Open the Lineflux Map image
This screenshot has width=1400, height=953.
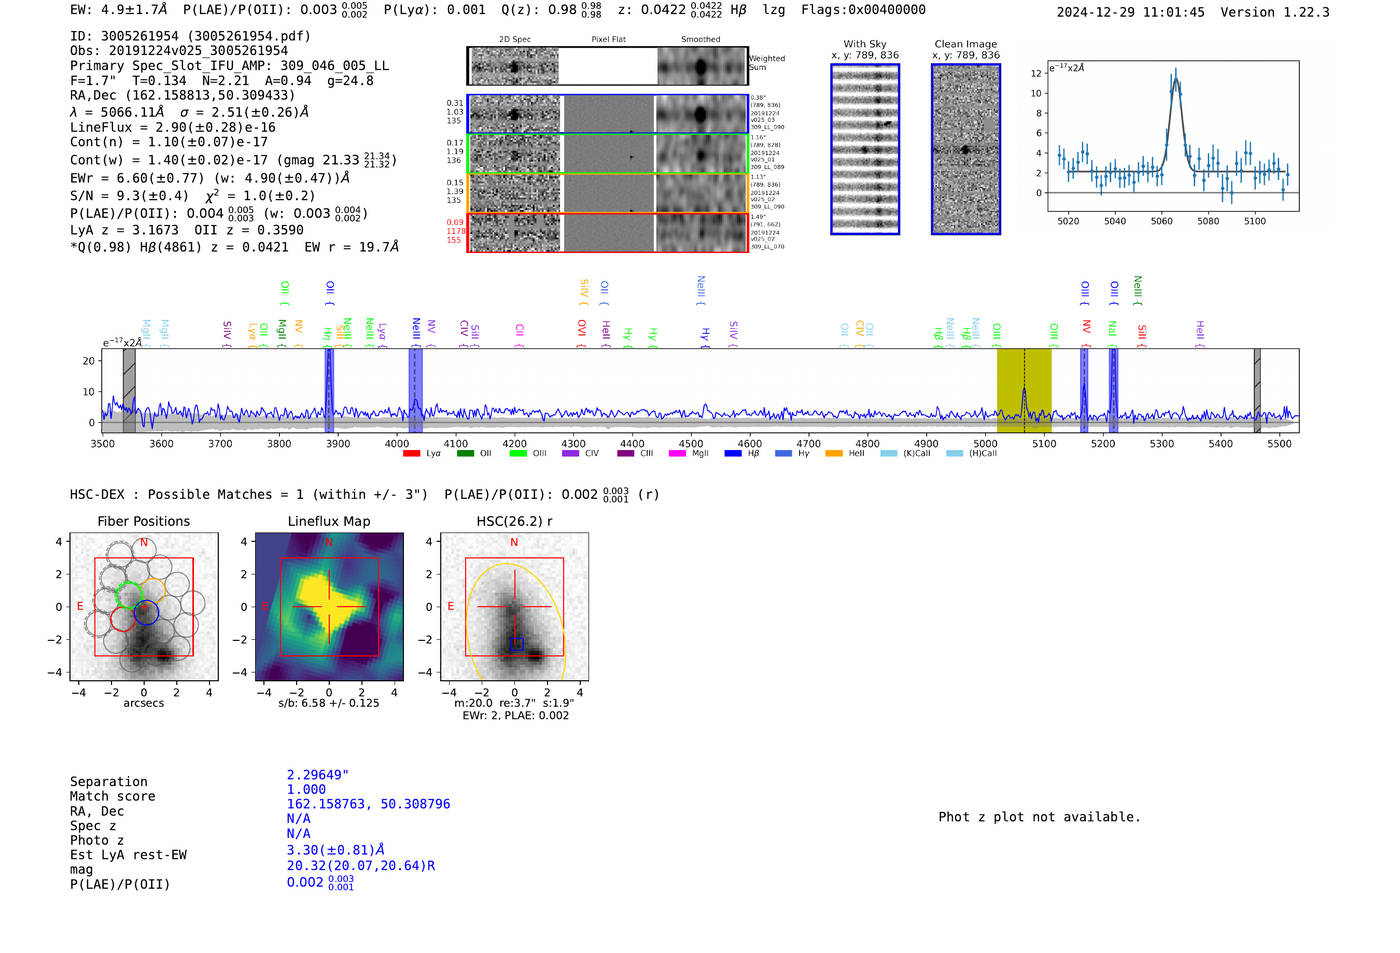[329, 607]
